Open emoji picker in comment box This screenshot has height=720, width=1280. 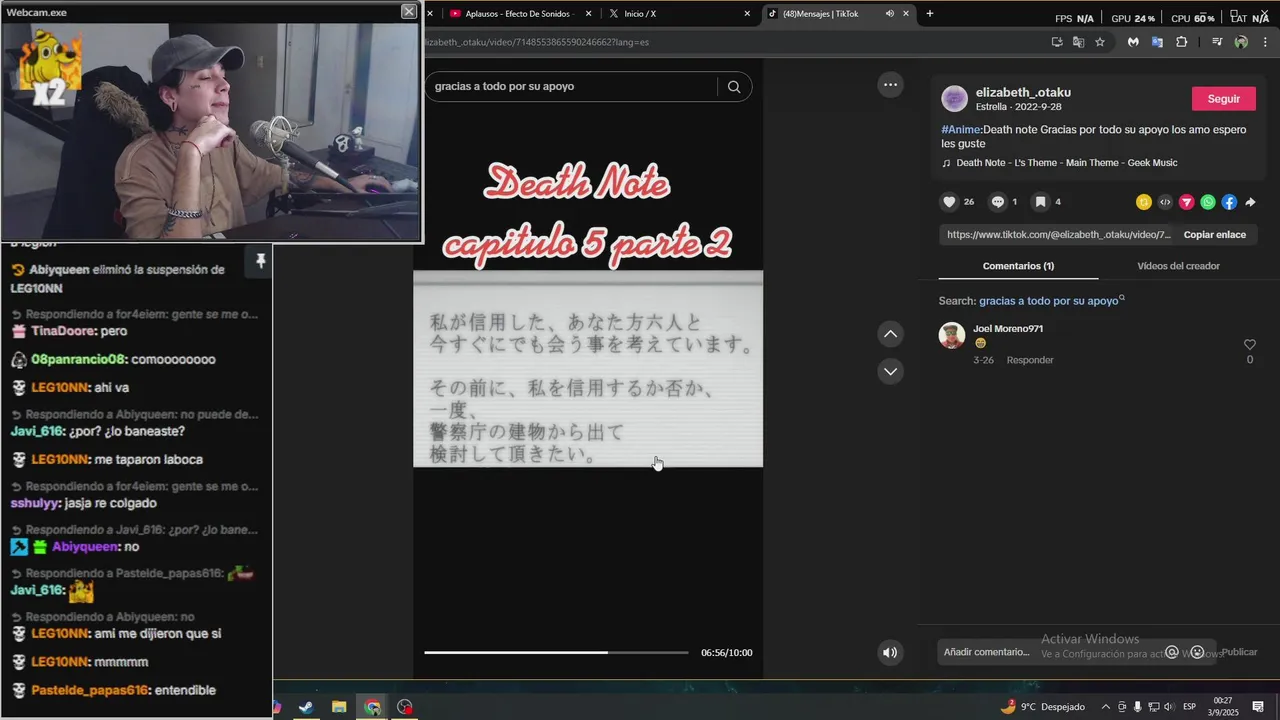[x=1197, y=652]
